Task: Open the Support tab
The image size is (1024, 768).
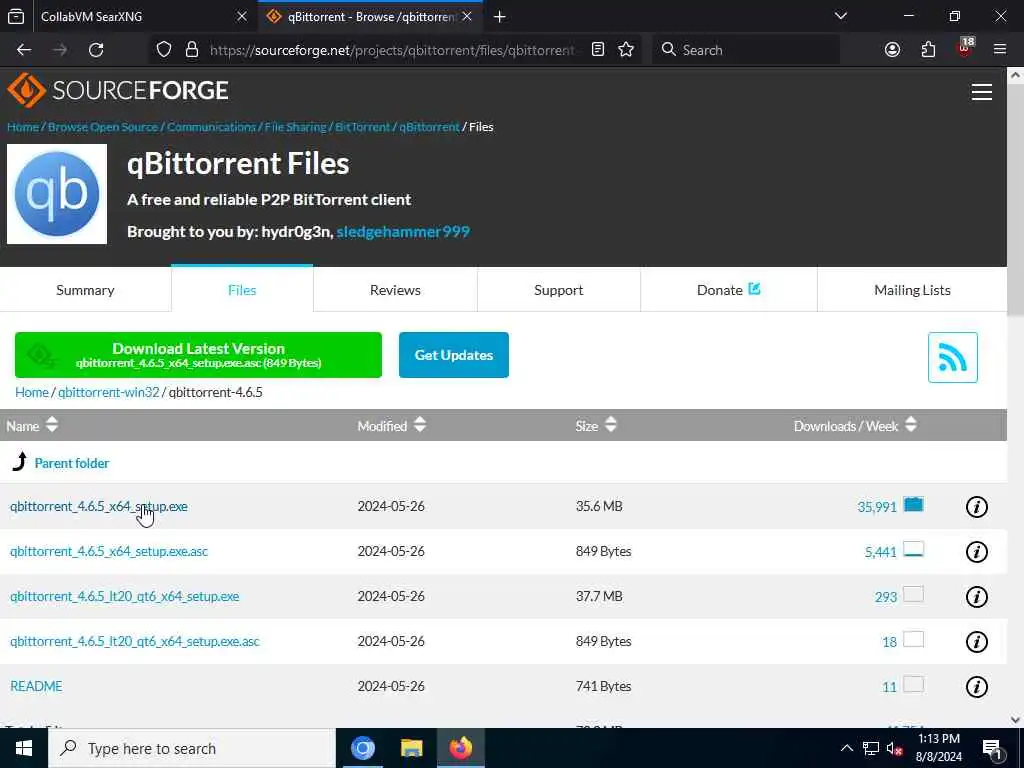Action: click(x=558, y=290)
